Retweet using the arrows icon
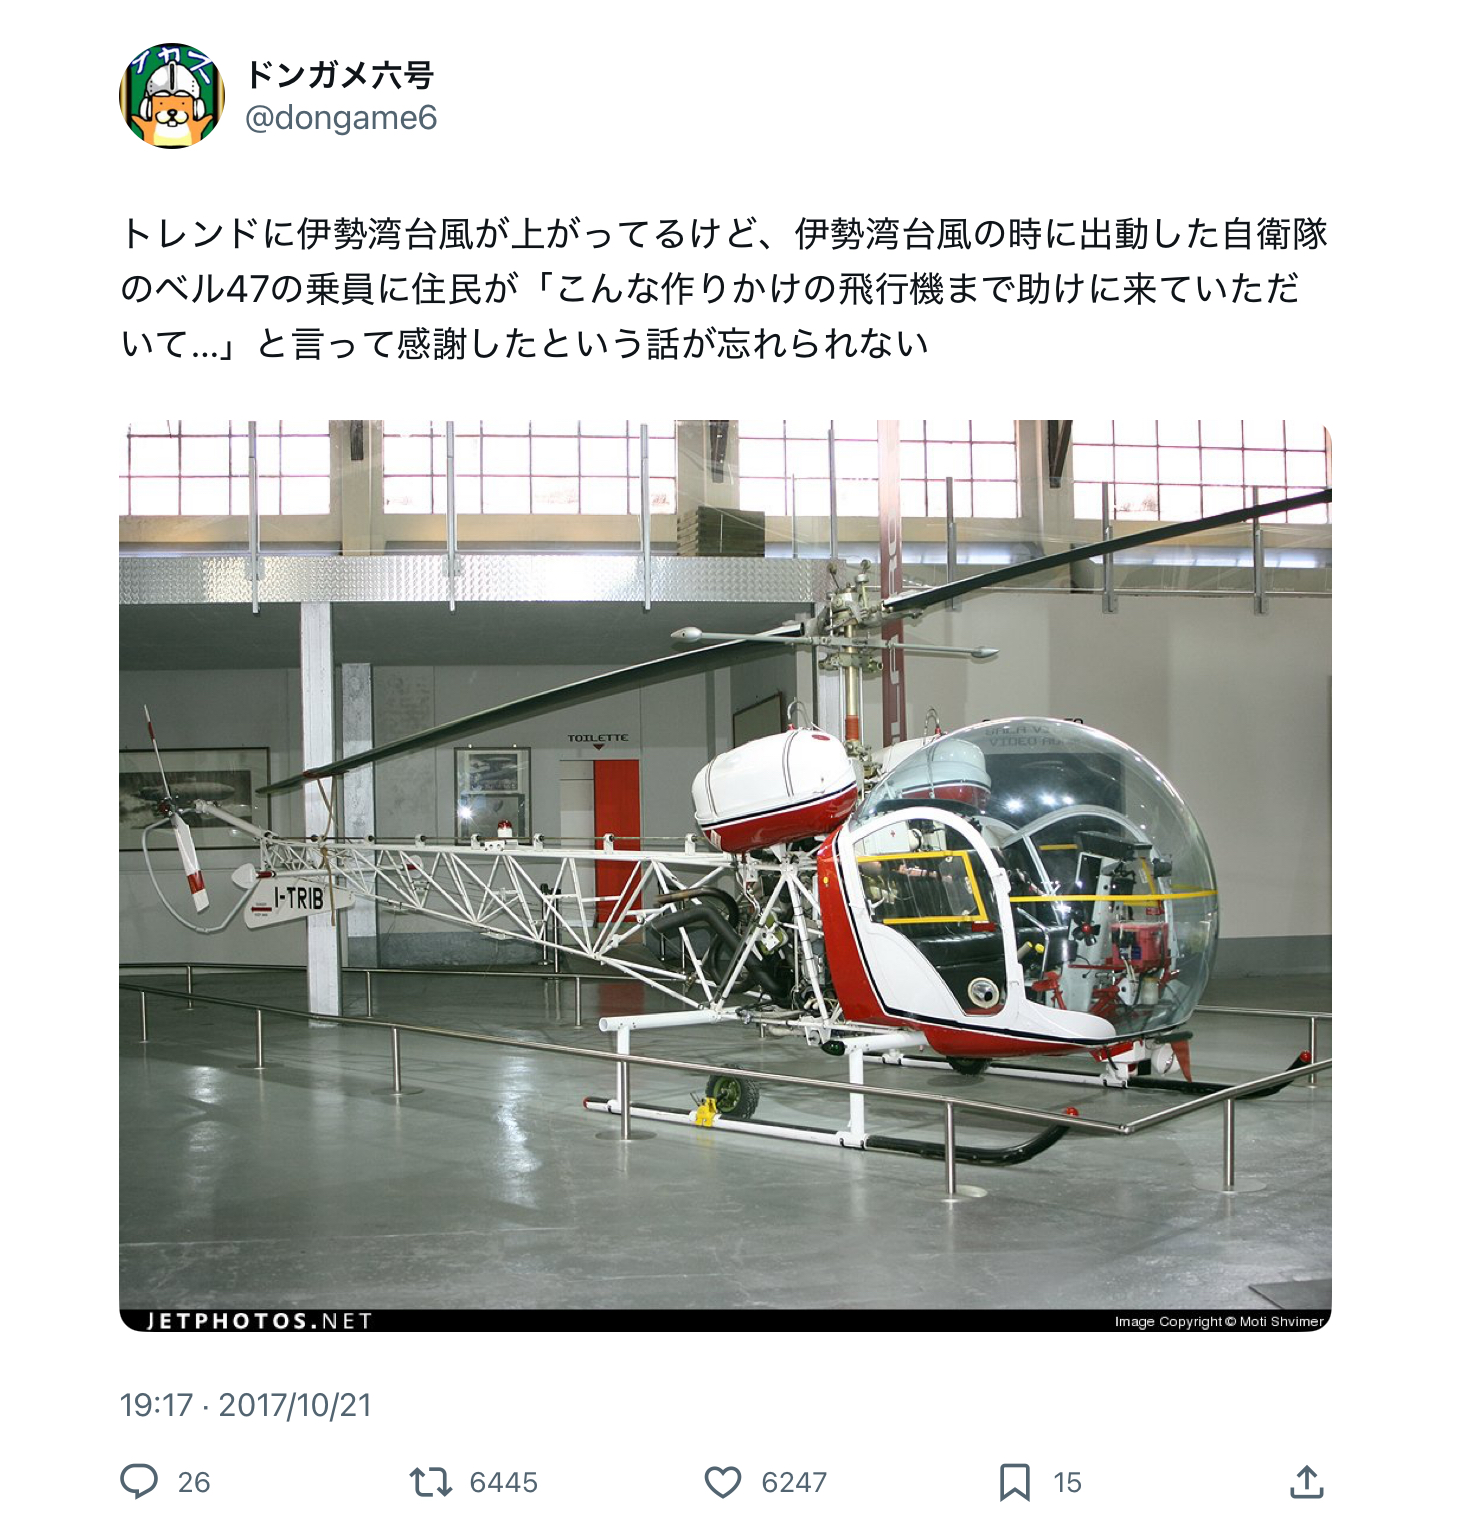The width and height of the screenshot is (1463, 1537). point(431,1481)
